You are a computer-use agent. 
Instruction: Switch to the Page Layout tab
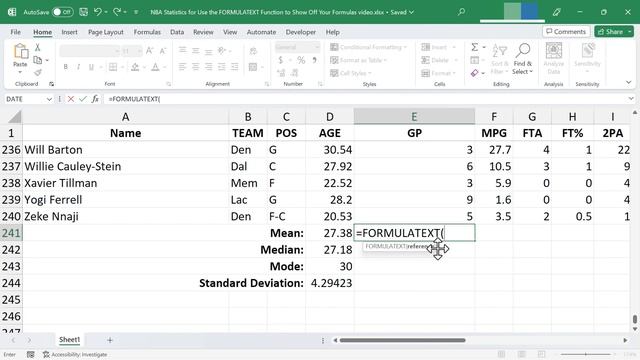point(106,32)
